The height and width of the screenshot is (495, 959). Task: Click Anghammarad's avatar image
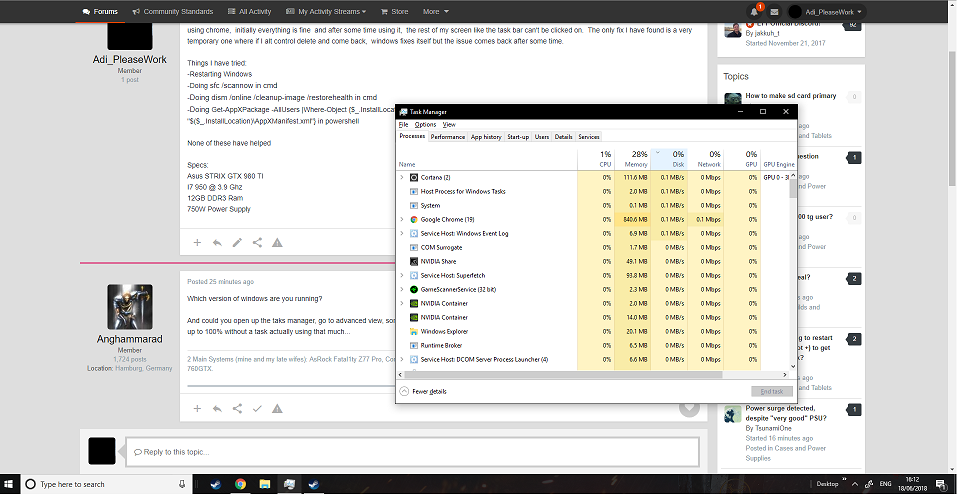(x=130, y=307)
